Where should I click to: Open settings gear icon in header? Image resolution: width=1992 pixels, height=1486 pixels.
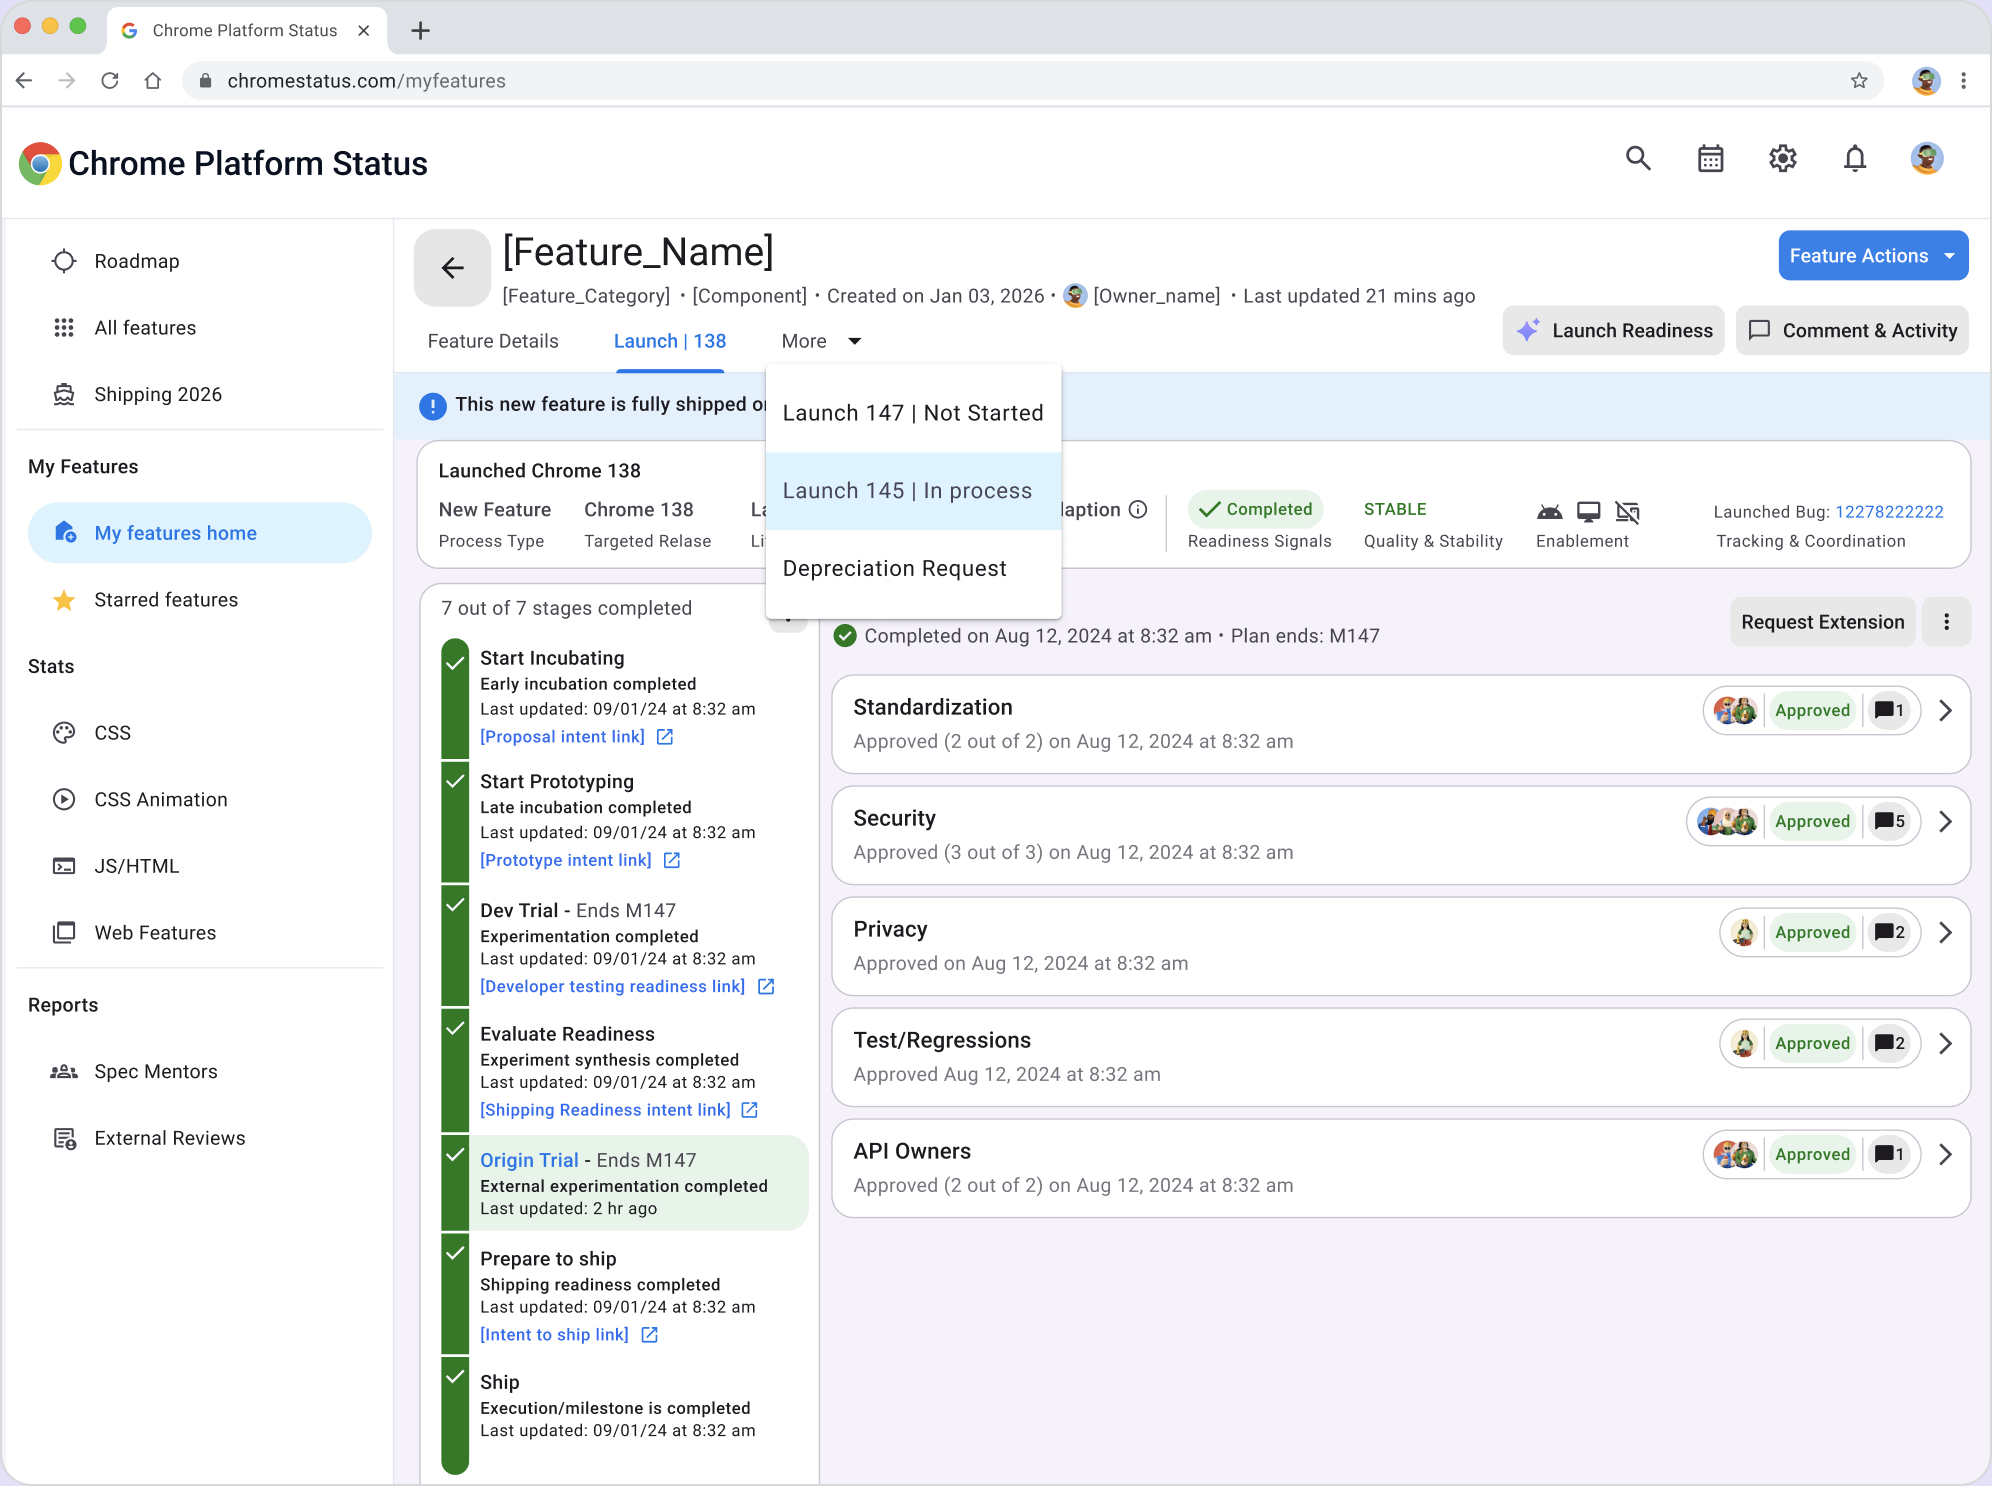pos(1782,159)
